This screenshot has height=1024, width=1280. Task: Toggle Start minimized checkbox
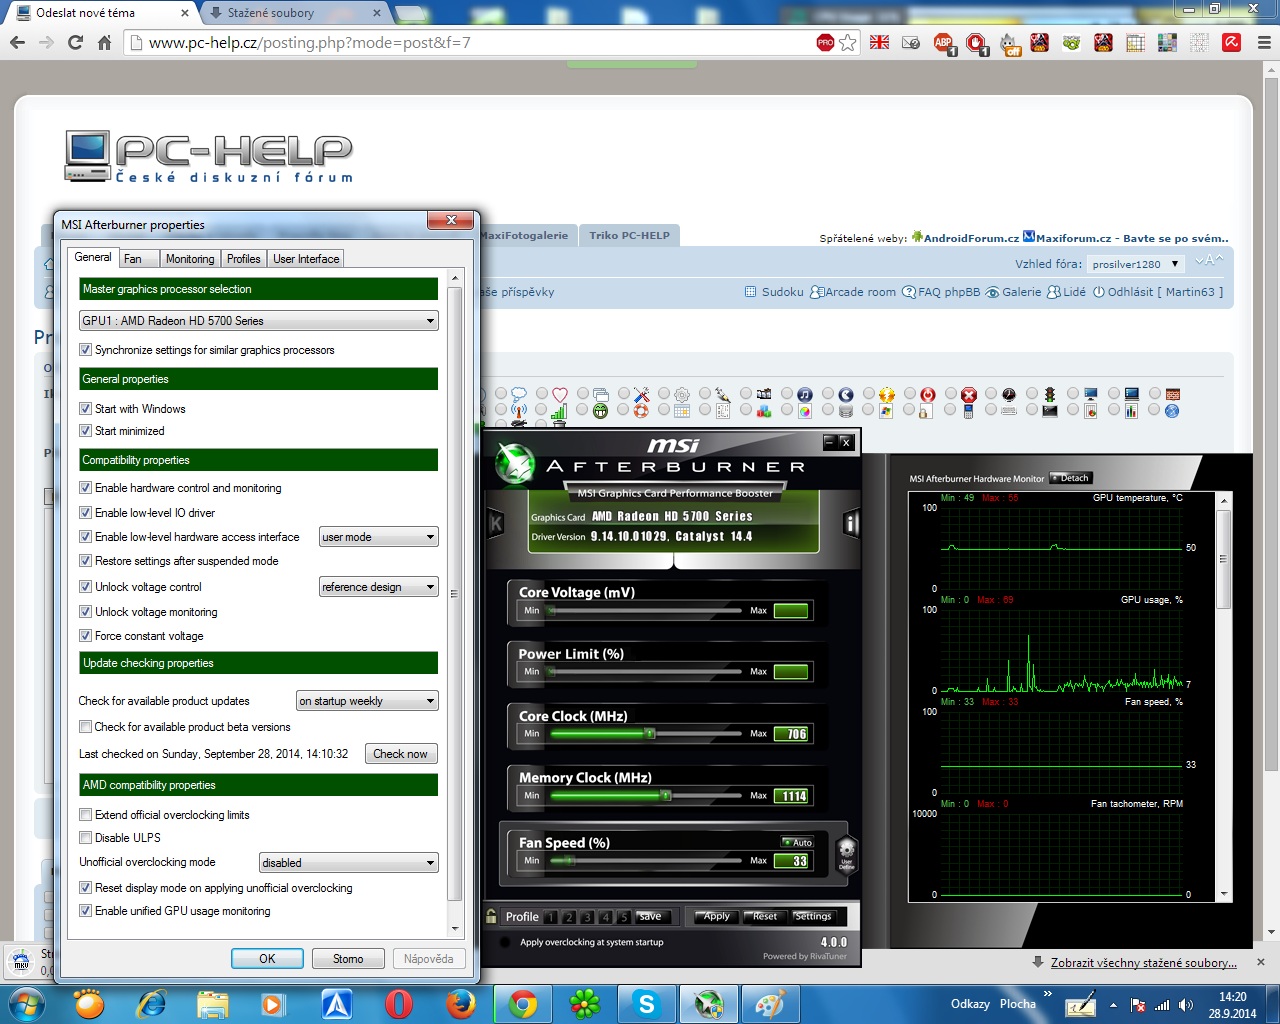click(85, 431)
